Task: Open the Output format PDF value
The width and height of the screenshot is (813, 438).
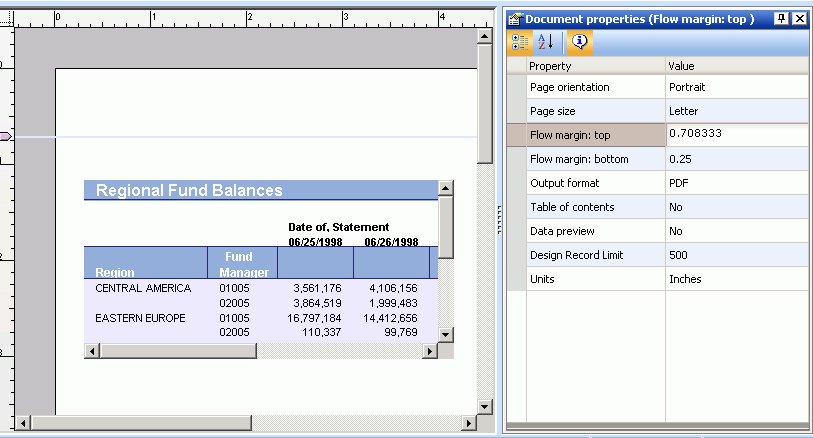Action: point(736,183)
